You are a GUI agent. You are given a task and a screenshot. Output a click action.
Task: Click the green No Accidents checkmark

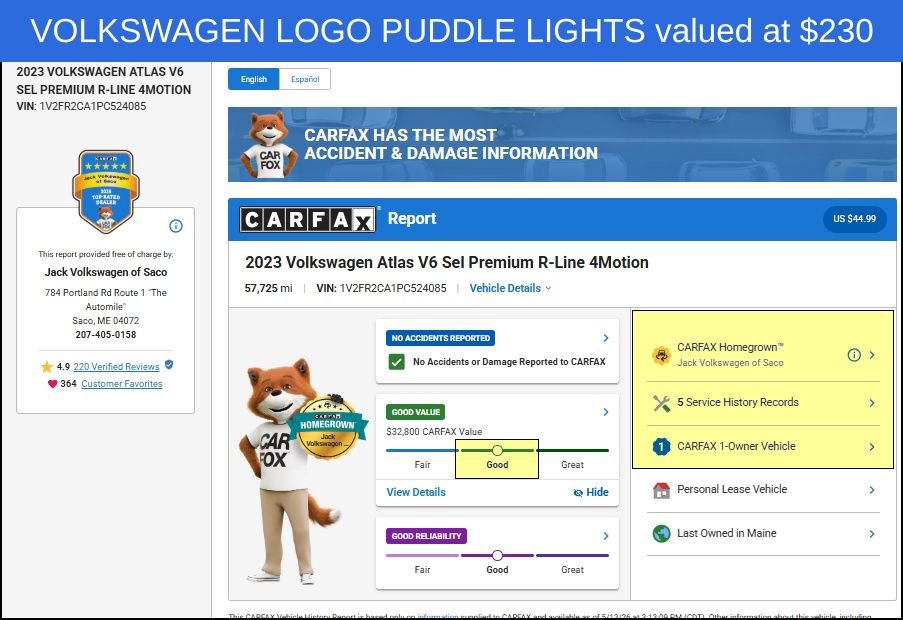[x=397, y=362]
